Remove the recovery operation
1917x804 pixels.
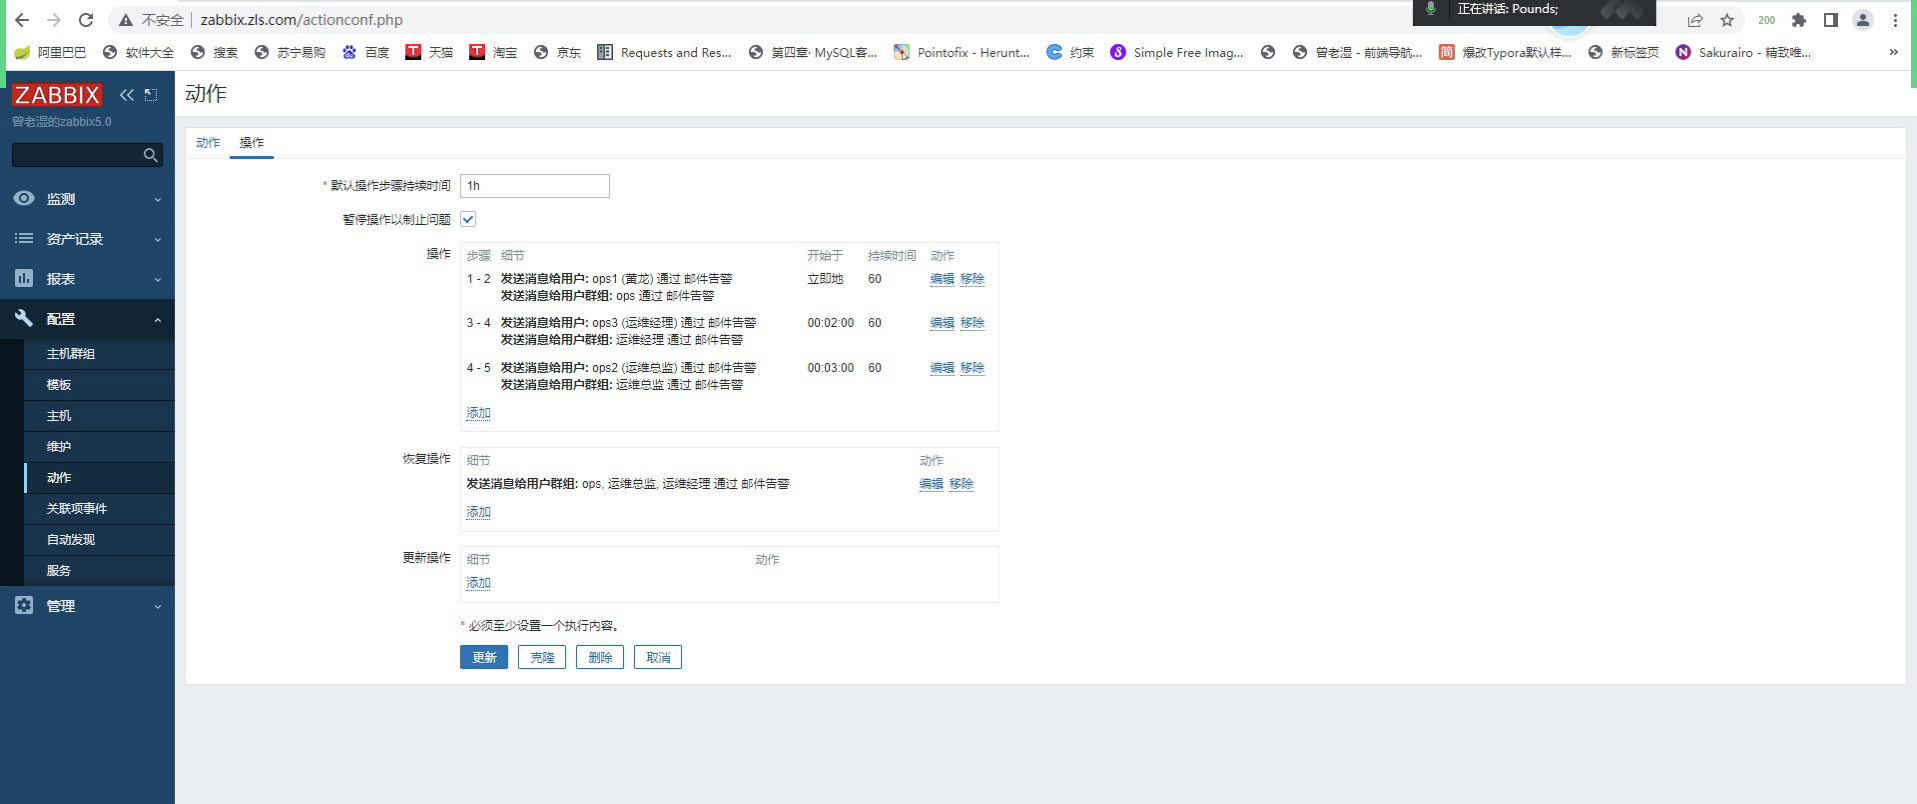(x=961, y=484)
